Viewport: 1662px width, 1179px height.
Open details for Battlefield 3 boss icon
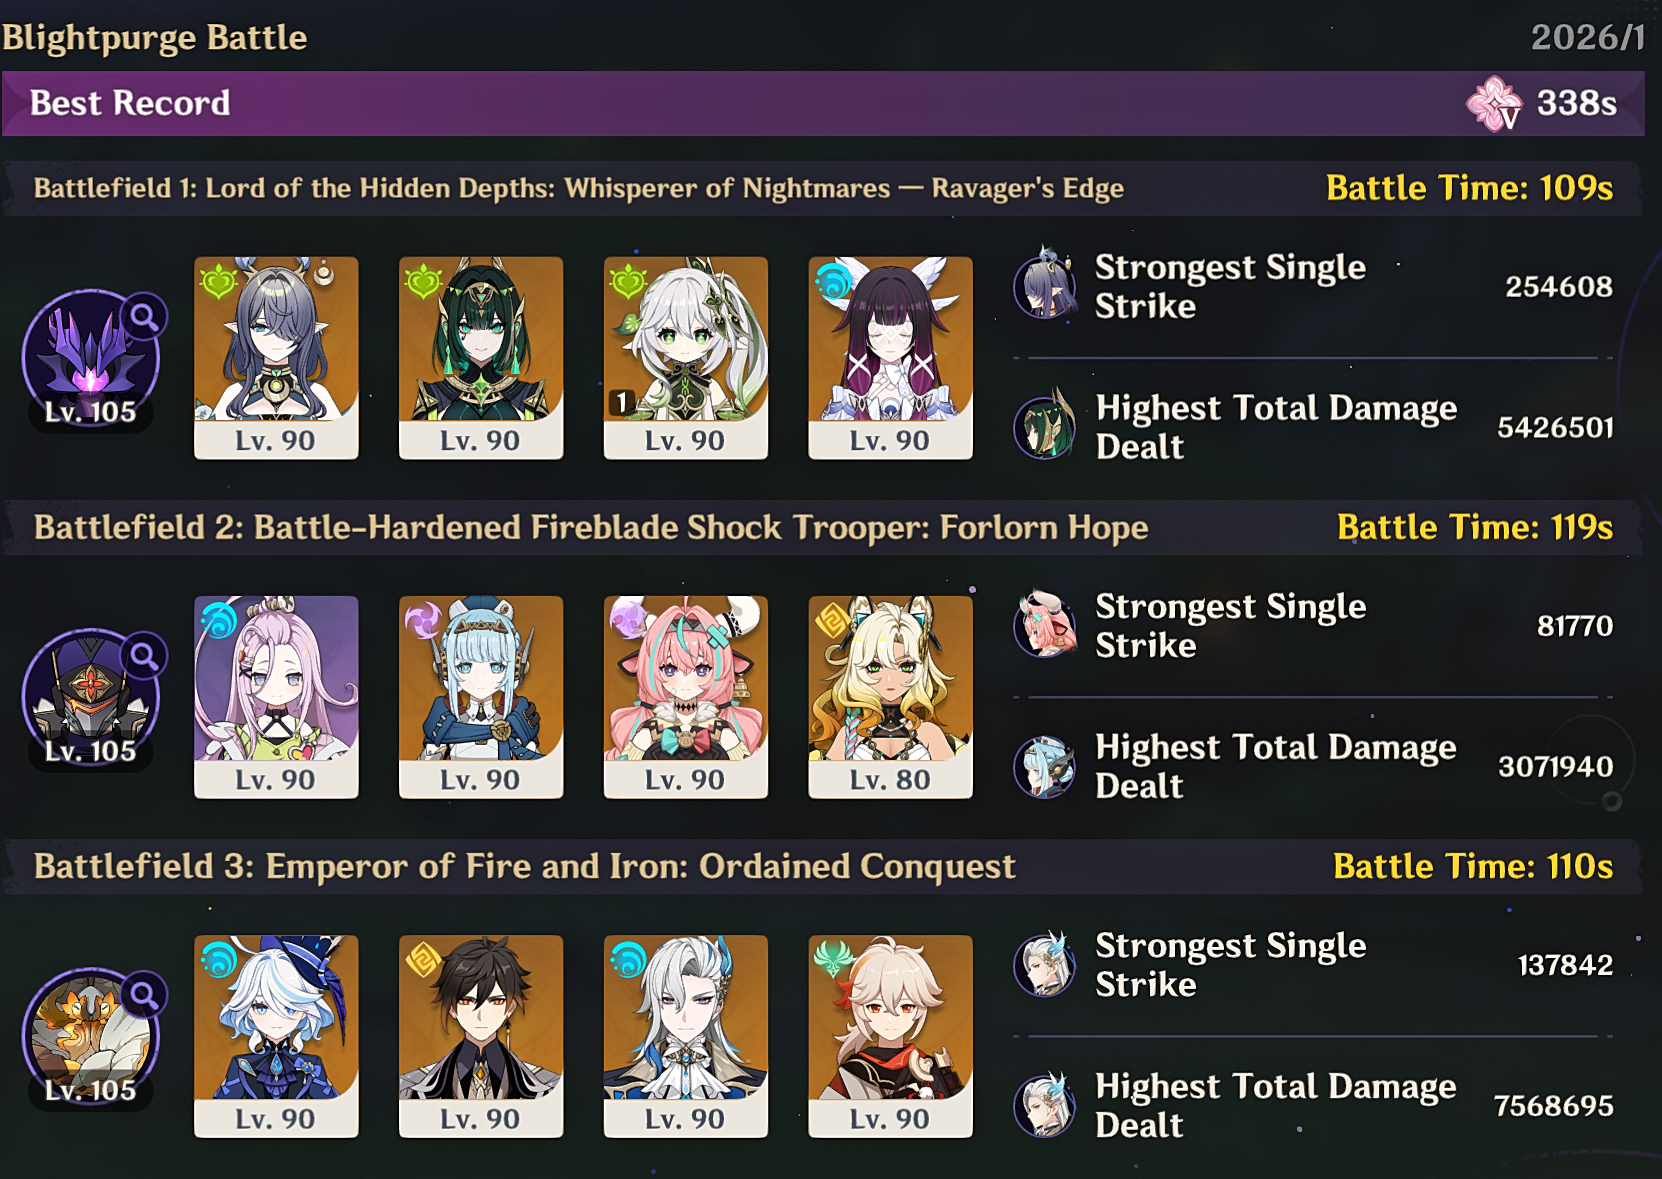pyautogui.click(x=91, y=1037)
